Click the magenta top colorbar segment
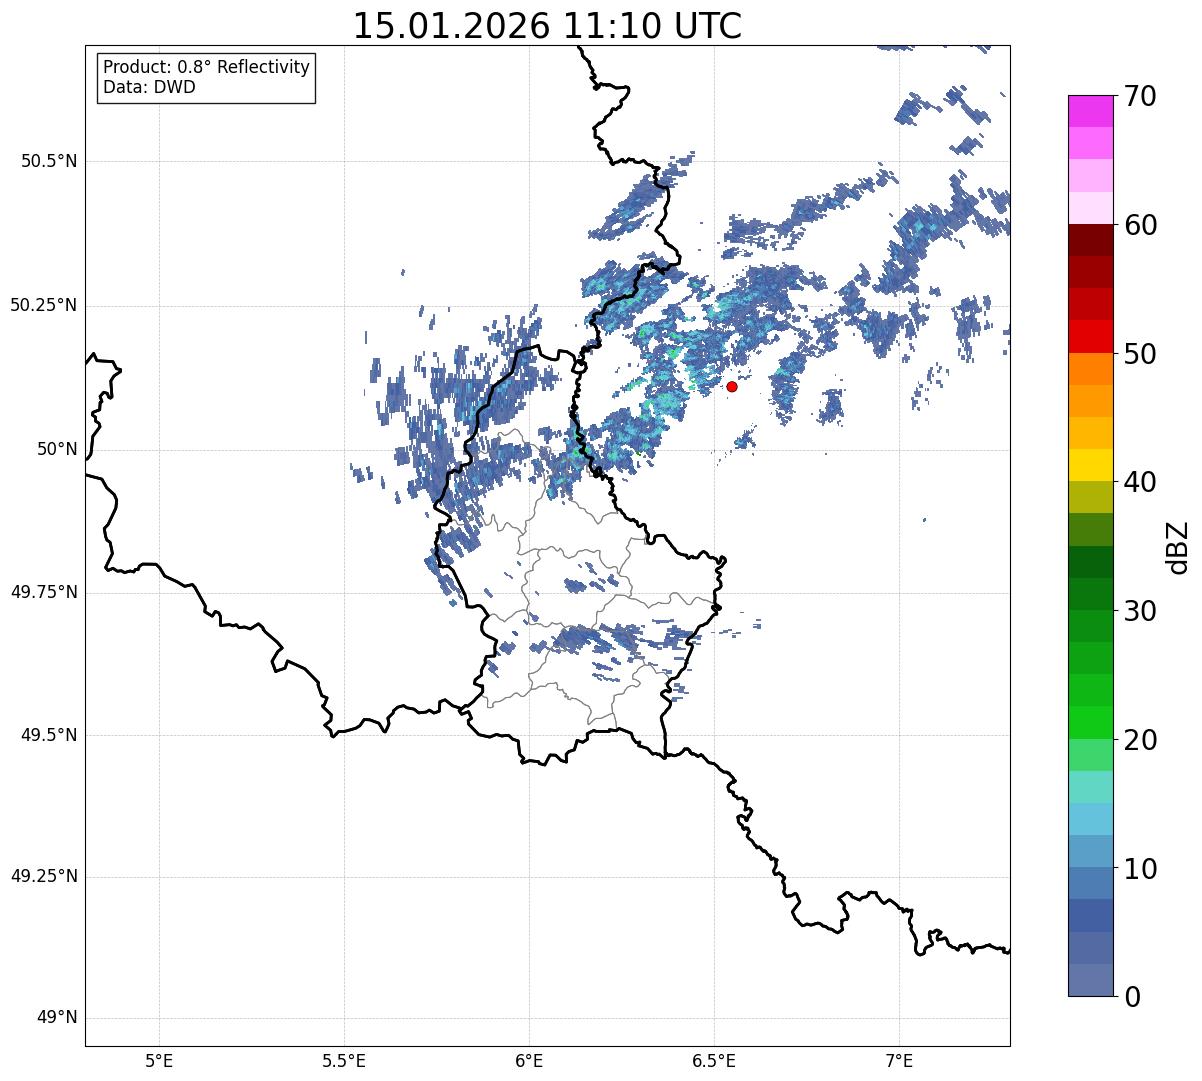Viewport: 1202px width, 1081px height. (x=1090, y=111)
